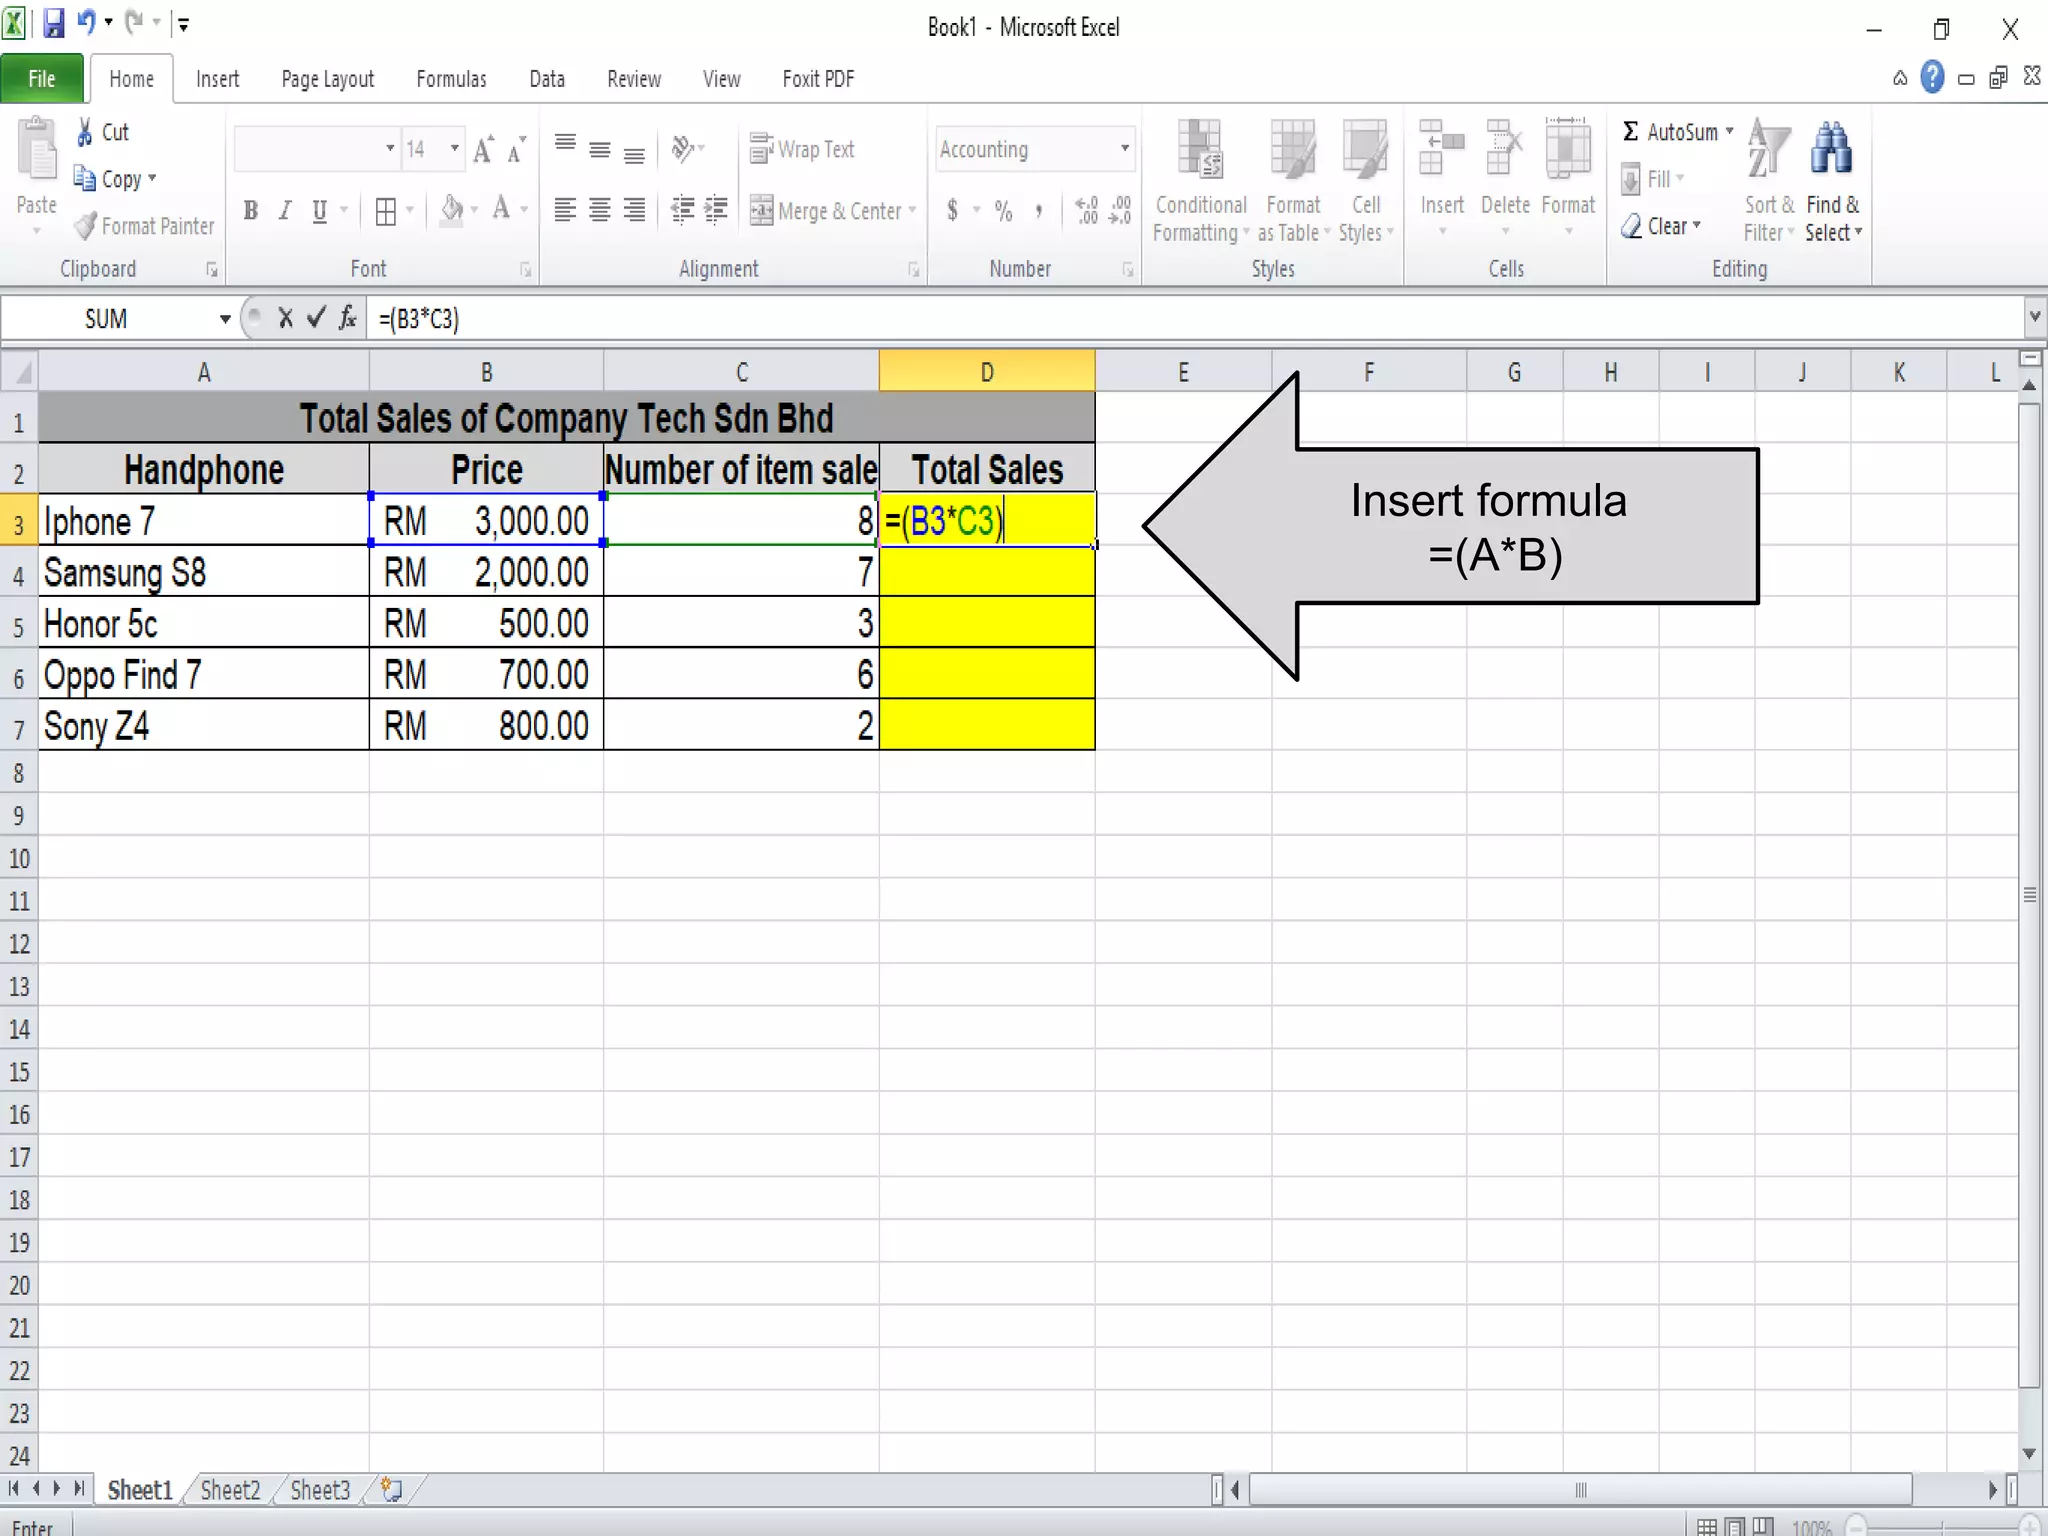Click the Borders icon in Font group
This screenshot has height=1536, width=2048.
pos(385,211)
